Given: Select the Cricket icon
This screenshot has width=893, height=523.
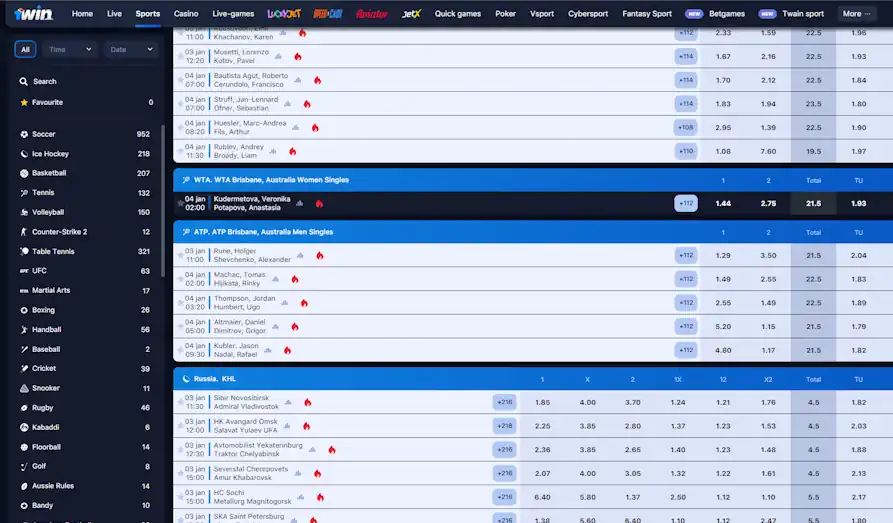Looking at the screenshot, I should tap(24, 369).
